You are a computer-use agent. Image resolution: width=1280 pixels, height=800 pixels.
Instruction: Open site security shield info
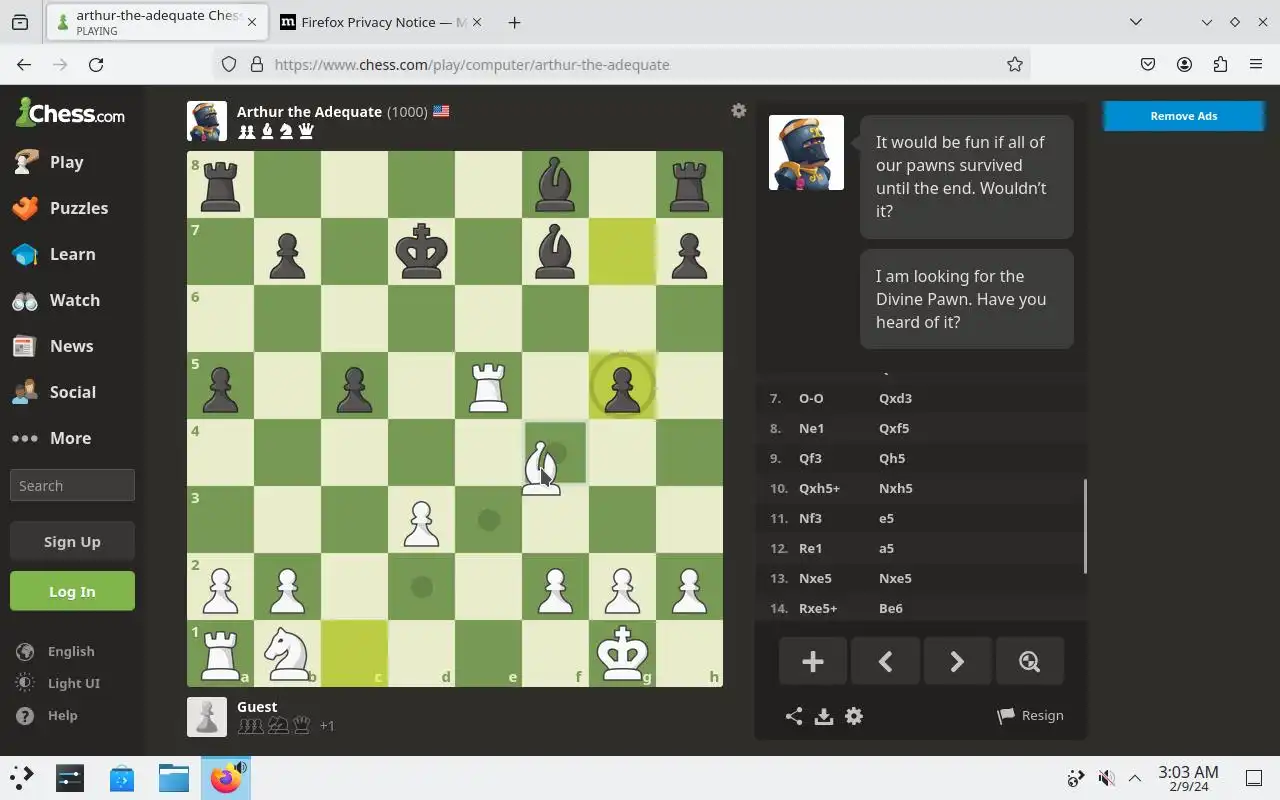coord(229,64)
